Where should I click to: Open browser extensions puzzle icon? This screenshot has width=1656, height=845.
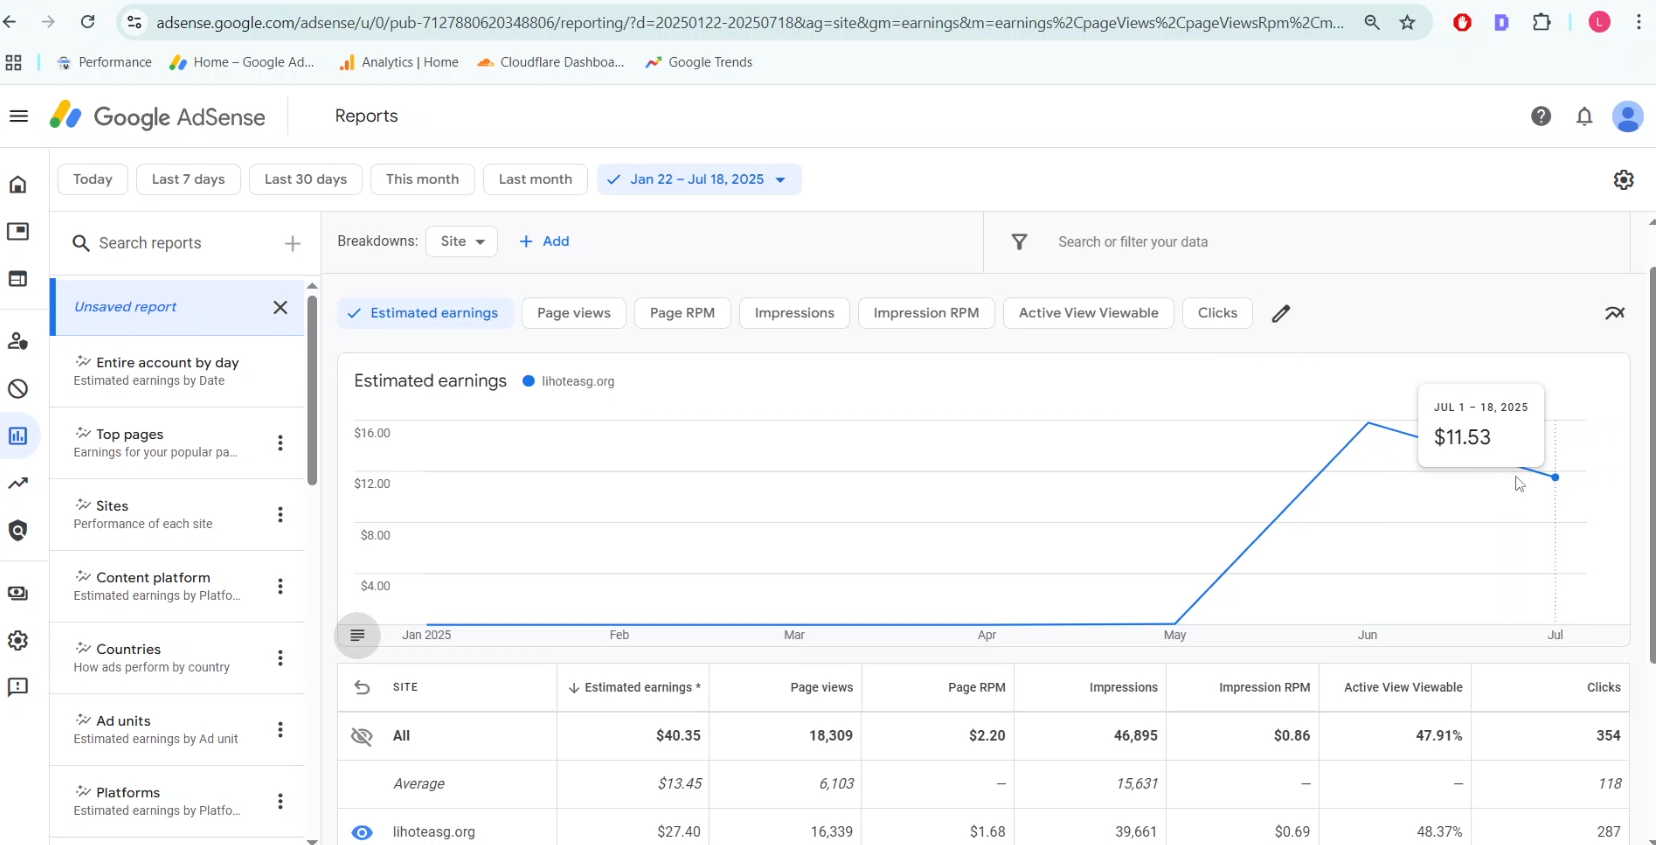click(x=1542, y=22)
